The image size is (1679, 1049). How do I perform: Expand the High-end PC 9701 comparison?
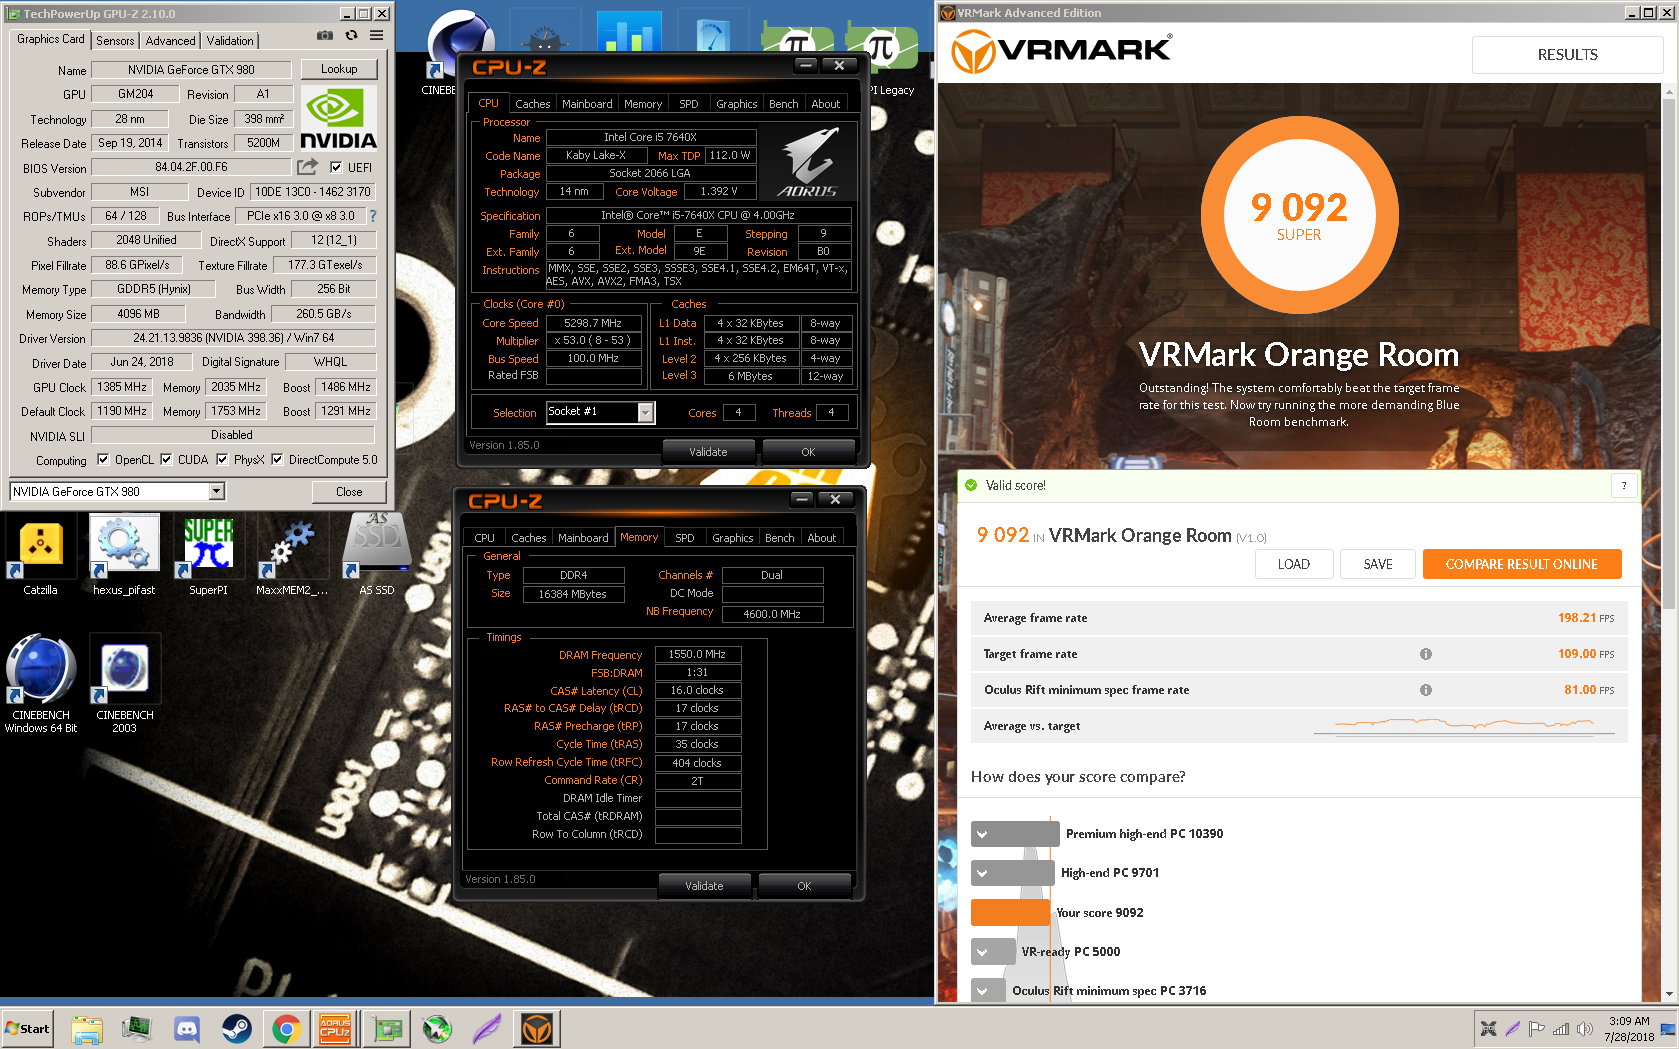coord(982,873)
